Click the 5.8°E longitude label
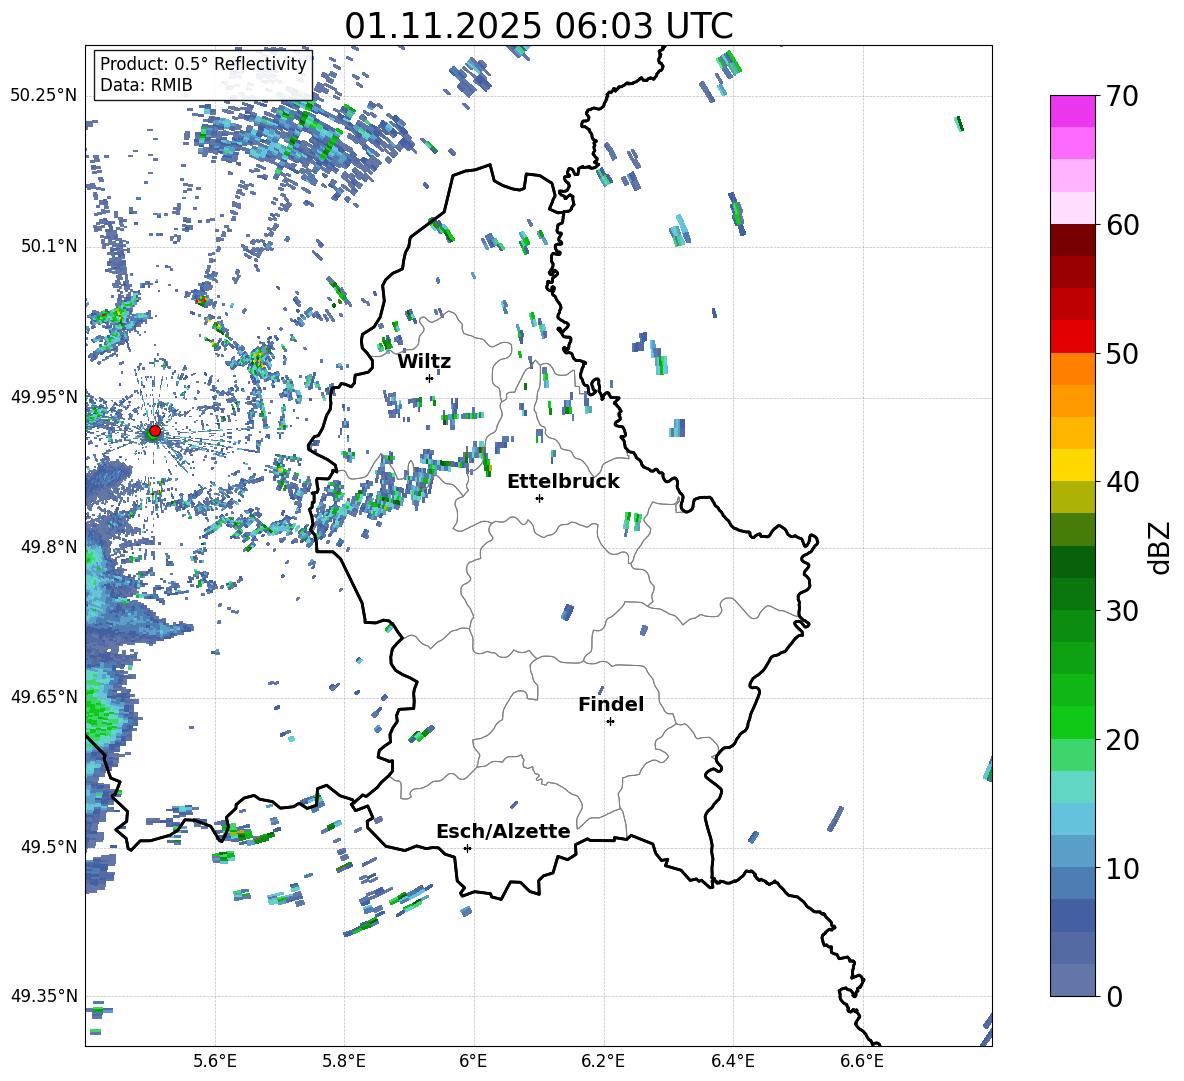Image resolution: width=1184 pixels, height=1081 pixels. click(344, 1061)
